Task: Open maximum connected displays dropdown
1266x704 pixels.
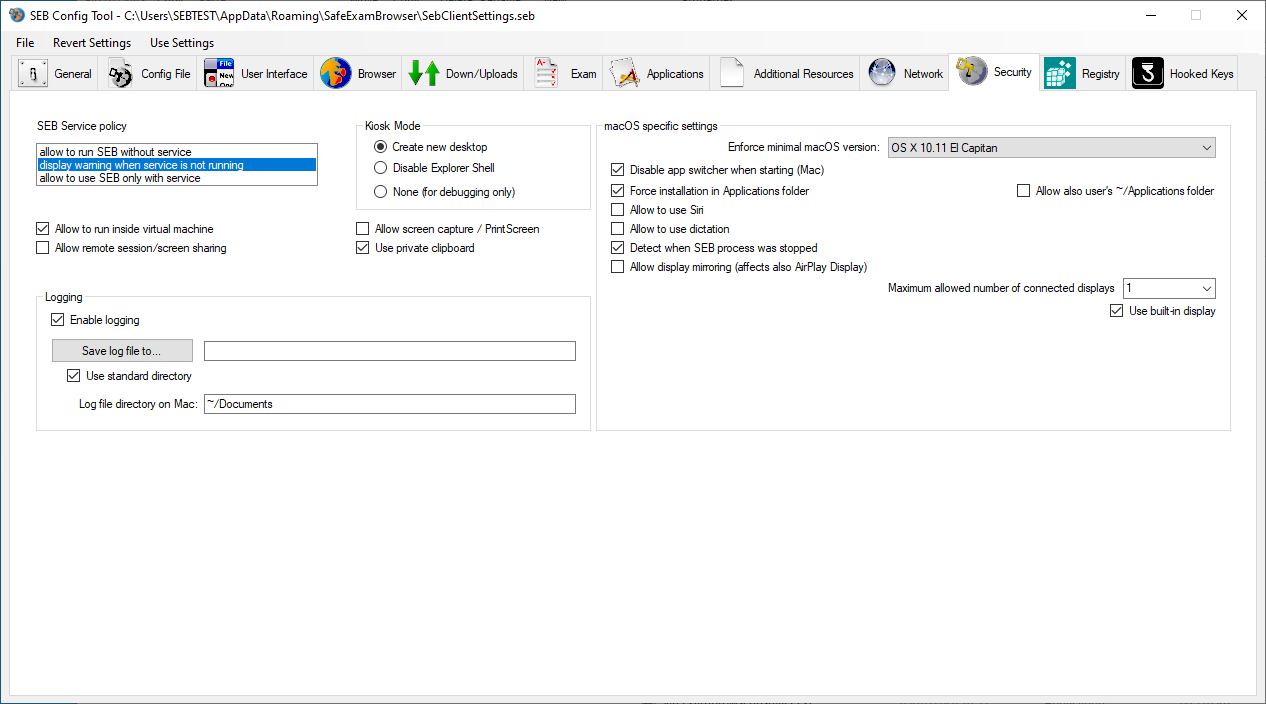Action: click(x=1169, y=288)
